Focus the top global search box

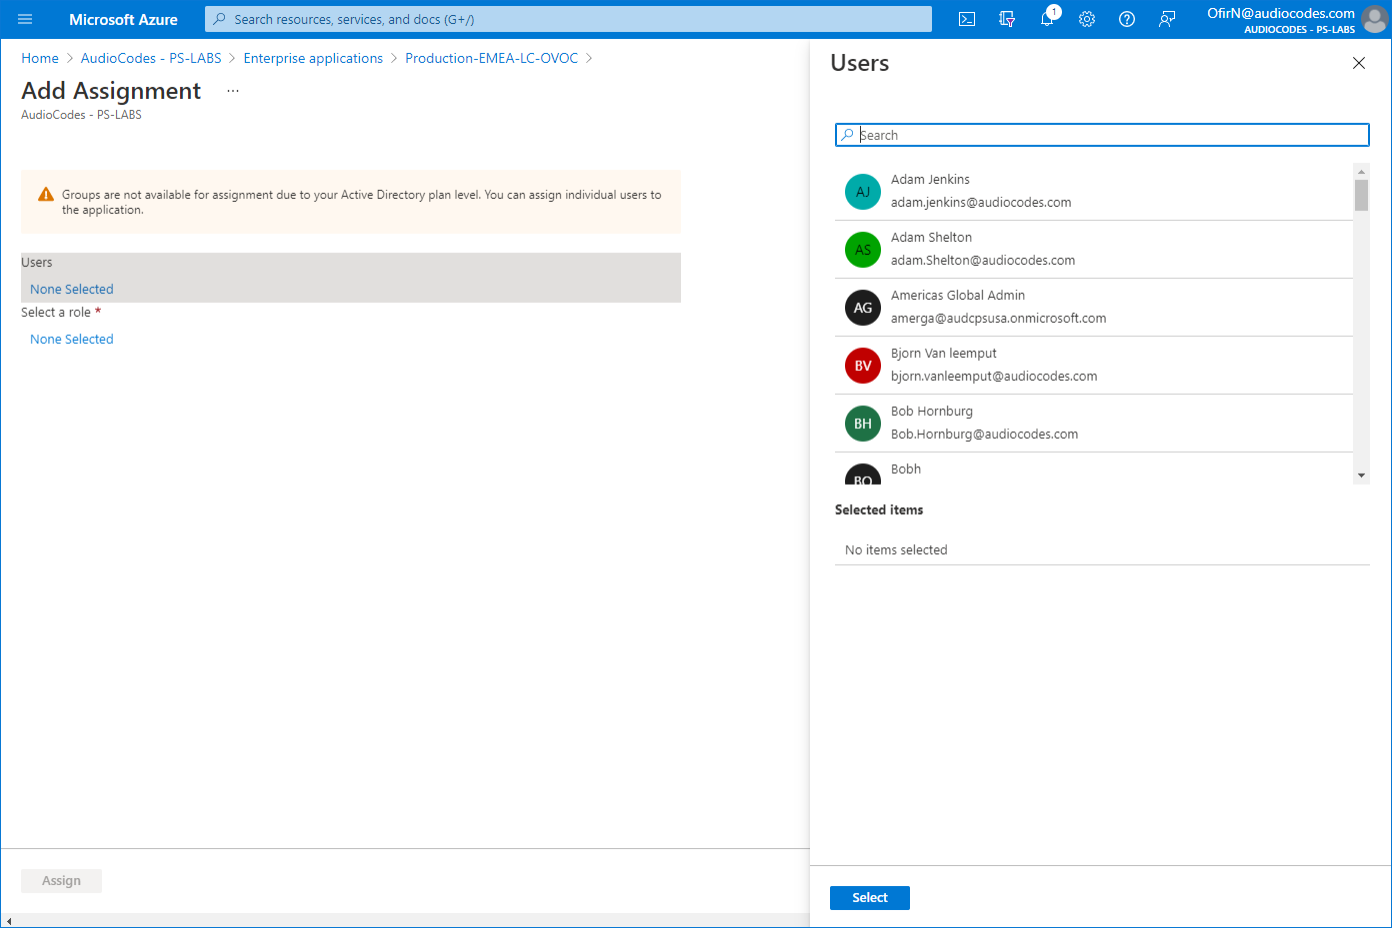coord(568,19)
